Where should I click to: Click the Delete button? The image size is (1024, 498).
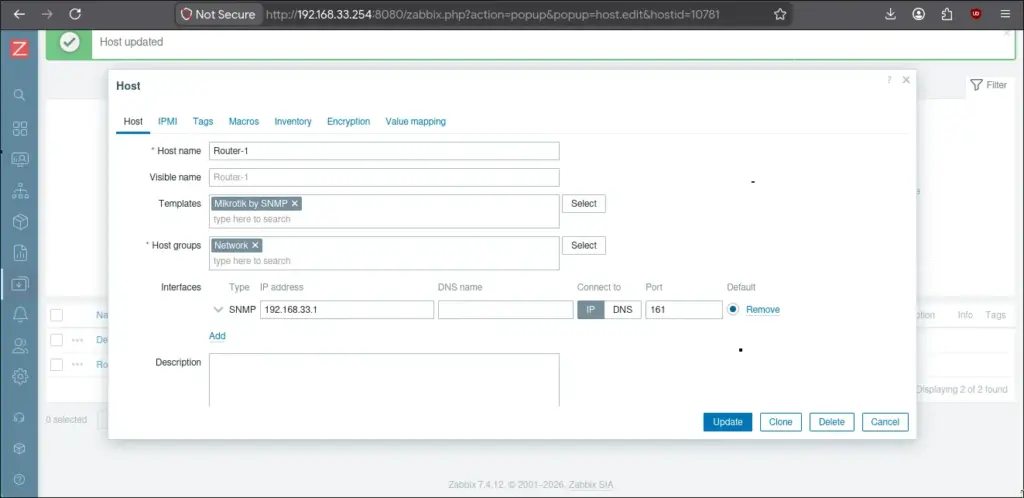(x=832, y=422)
